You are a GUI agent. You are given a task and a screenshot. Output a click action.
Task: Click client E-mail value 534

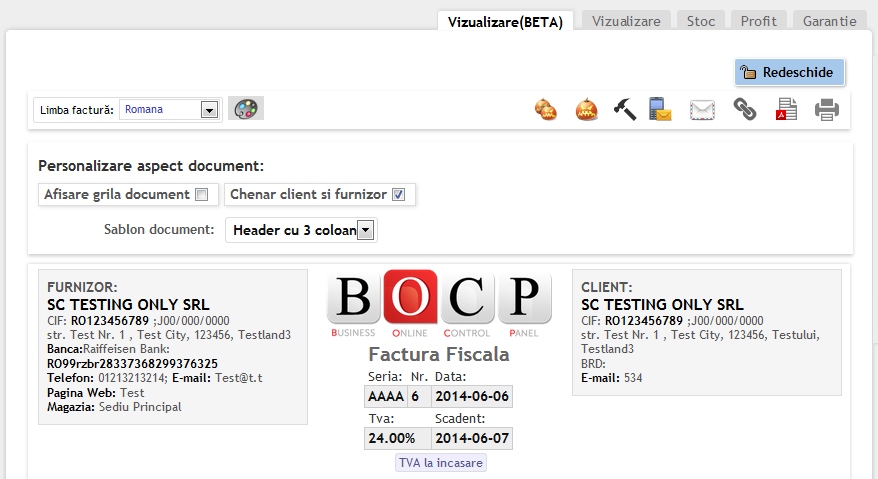[x=633, y=378]
